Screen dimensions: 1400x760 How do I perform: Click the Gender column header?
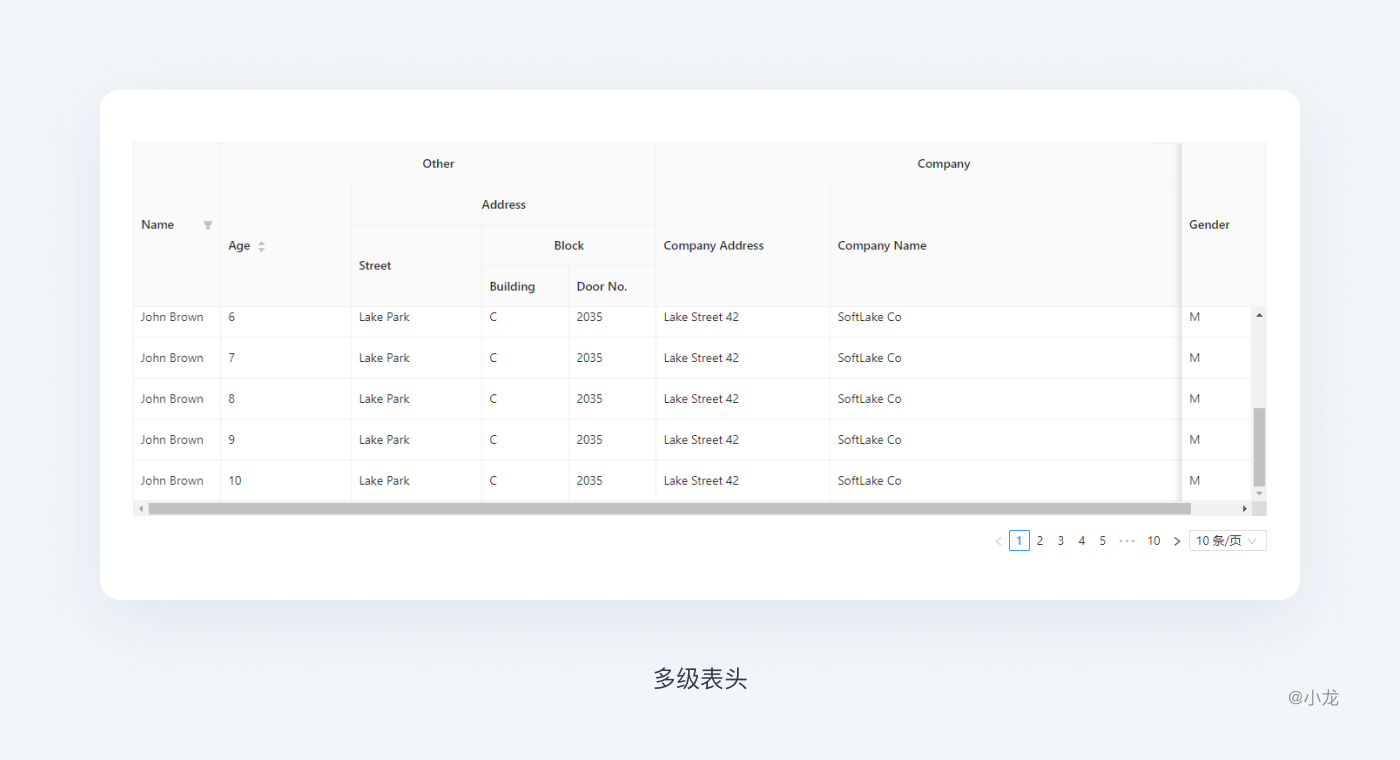pyautogui.click(x=1209, y=225)
